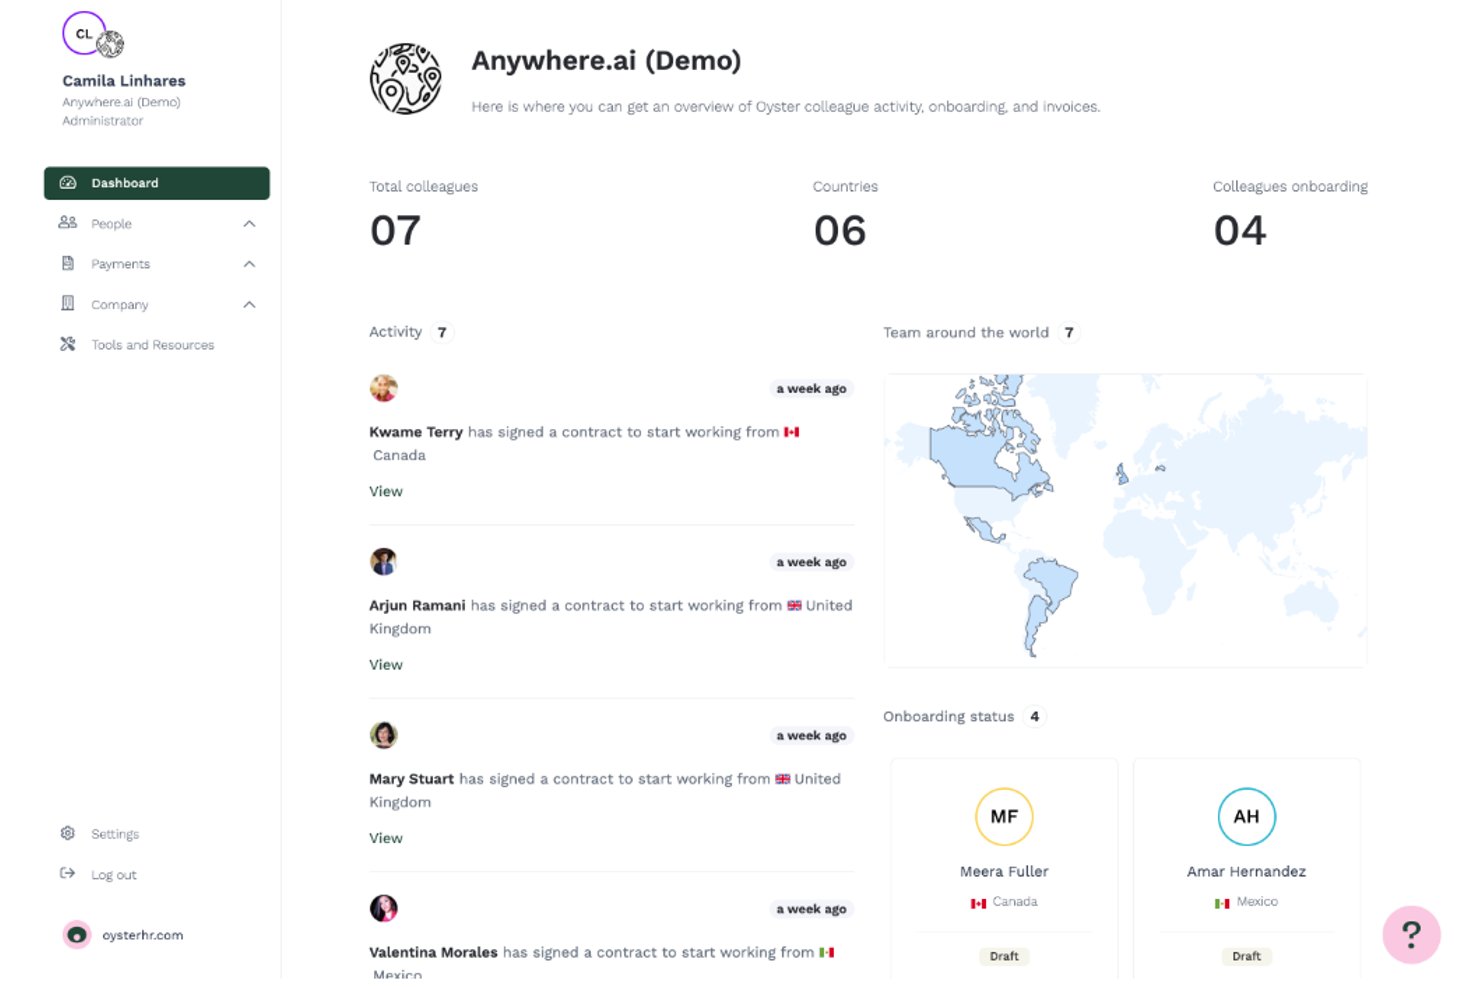Click the Dashboard gauge icon
The image size is (1480, 987).
[x=68, y=183]
